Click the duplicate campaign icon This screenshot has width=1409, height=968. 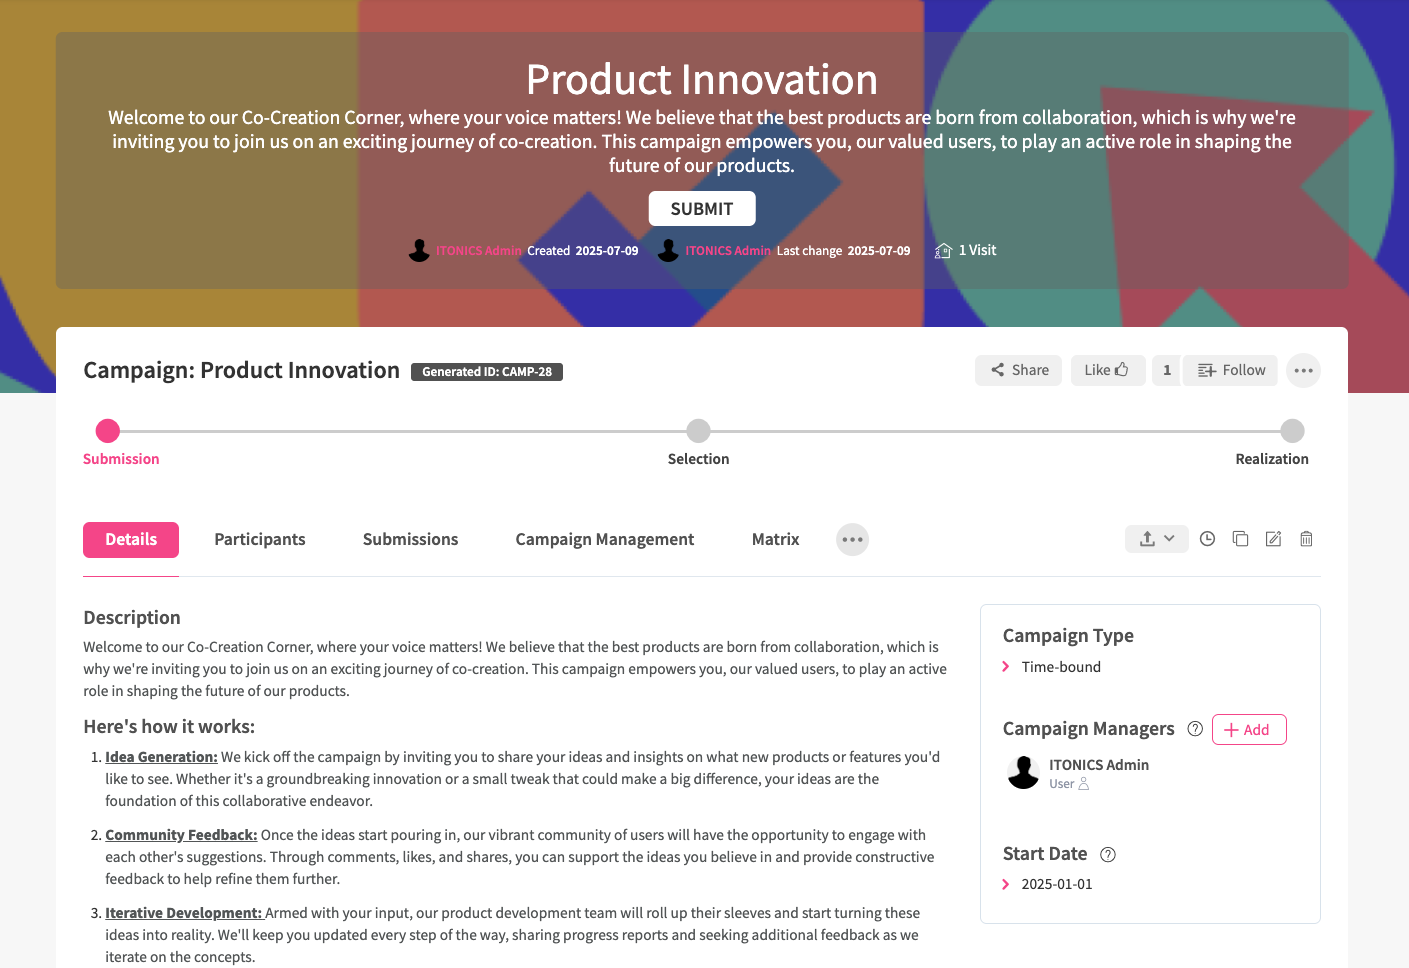coord(1240,539)
